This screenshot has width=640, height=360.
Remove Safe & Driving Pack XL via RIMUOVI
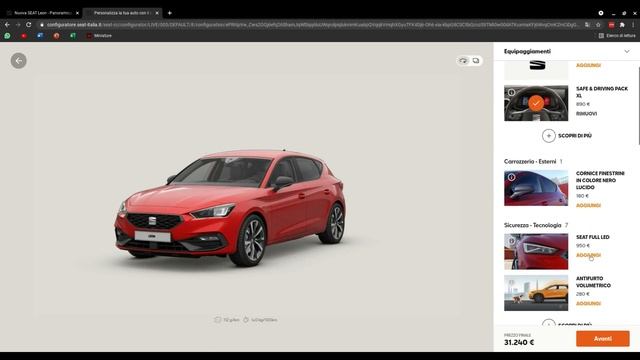click(x=587, y=113)
